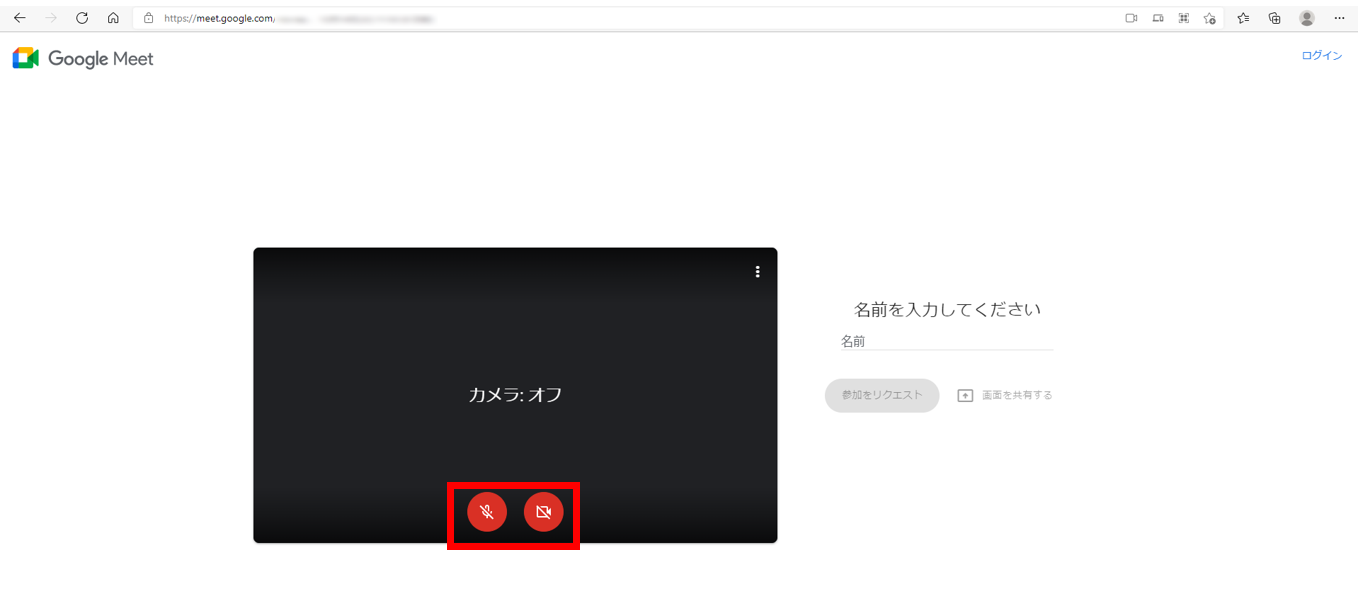Go back with the browser back arrow
The width and height of the screenshot is (1363, 595).
tap(19, 18)
